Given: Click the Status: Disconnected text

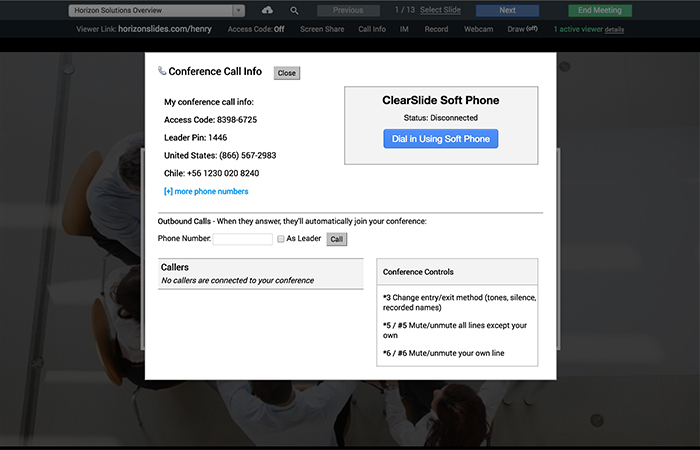Looking at the screenshot, I should tap(441, 118).
